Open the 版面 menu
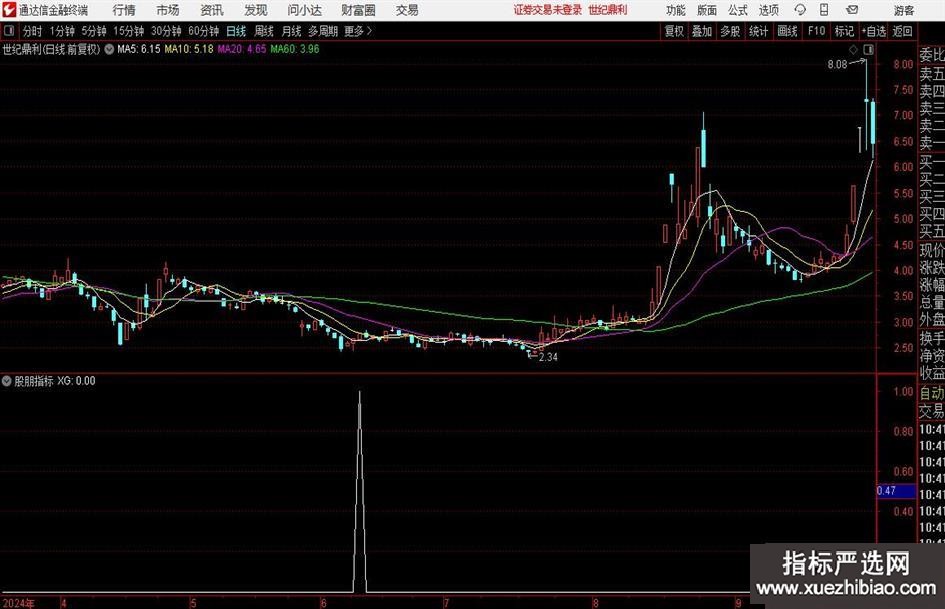 [x=706, y=10]
